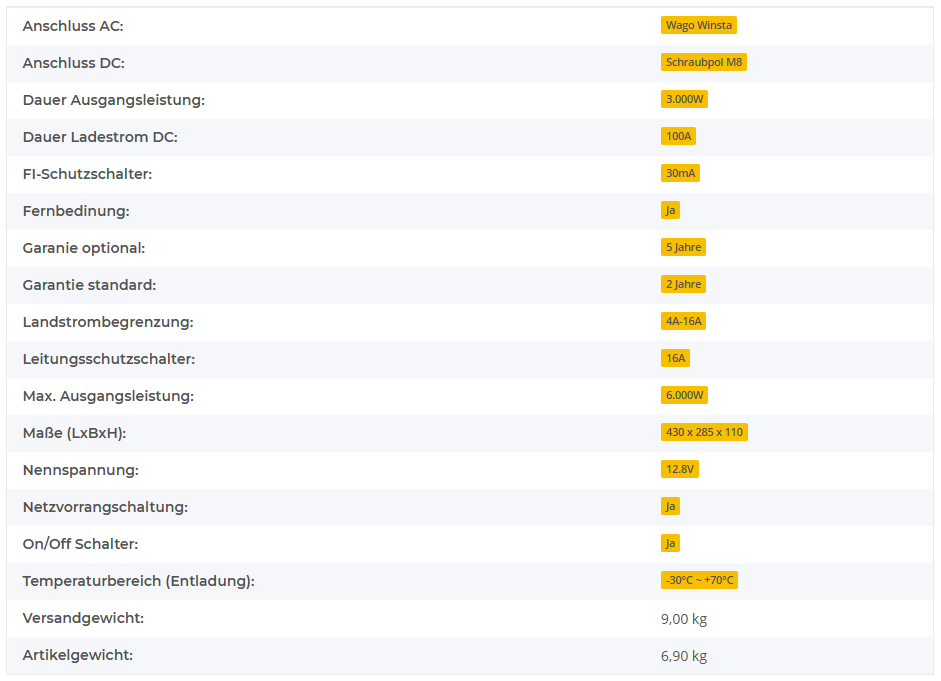Click the '5 Jahre' badge

(683, 247)
